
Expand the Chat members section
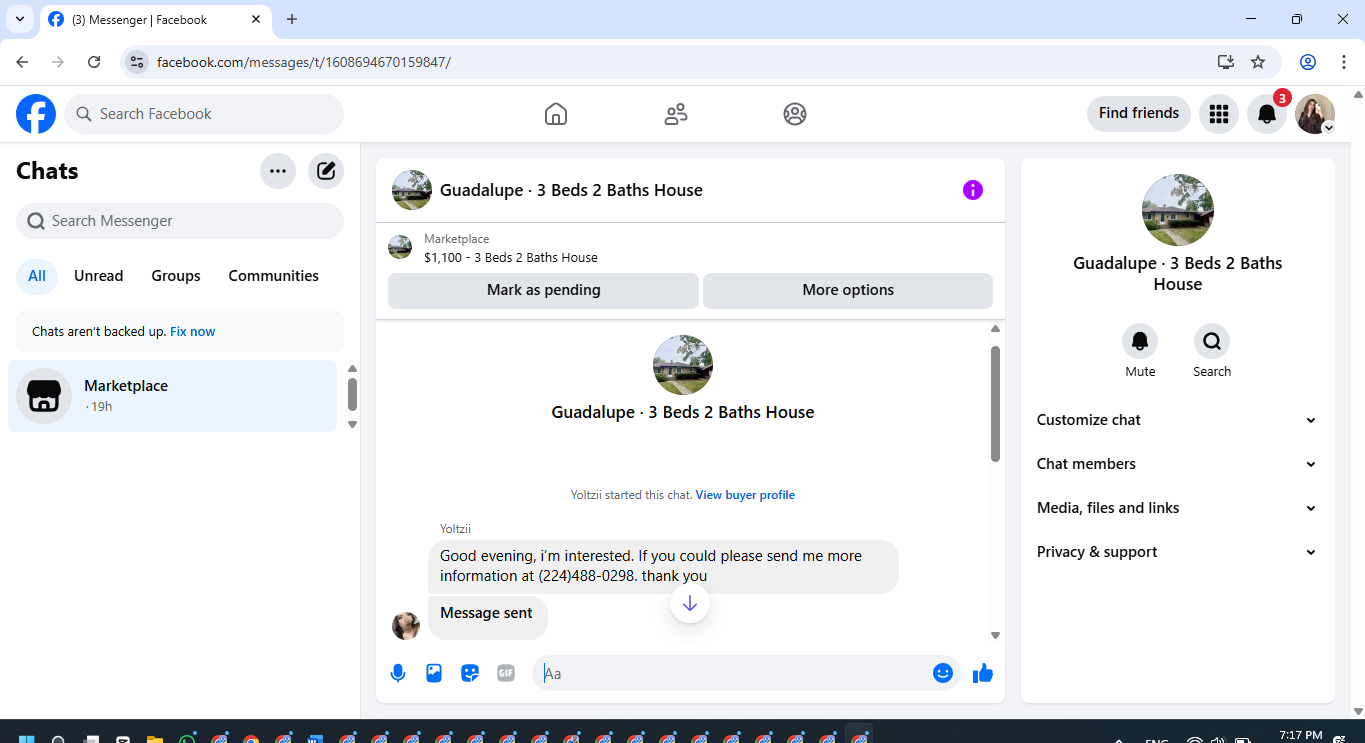1177,464
